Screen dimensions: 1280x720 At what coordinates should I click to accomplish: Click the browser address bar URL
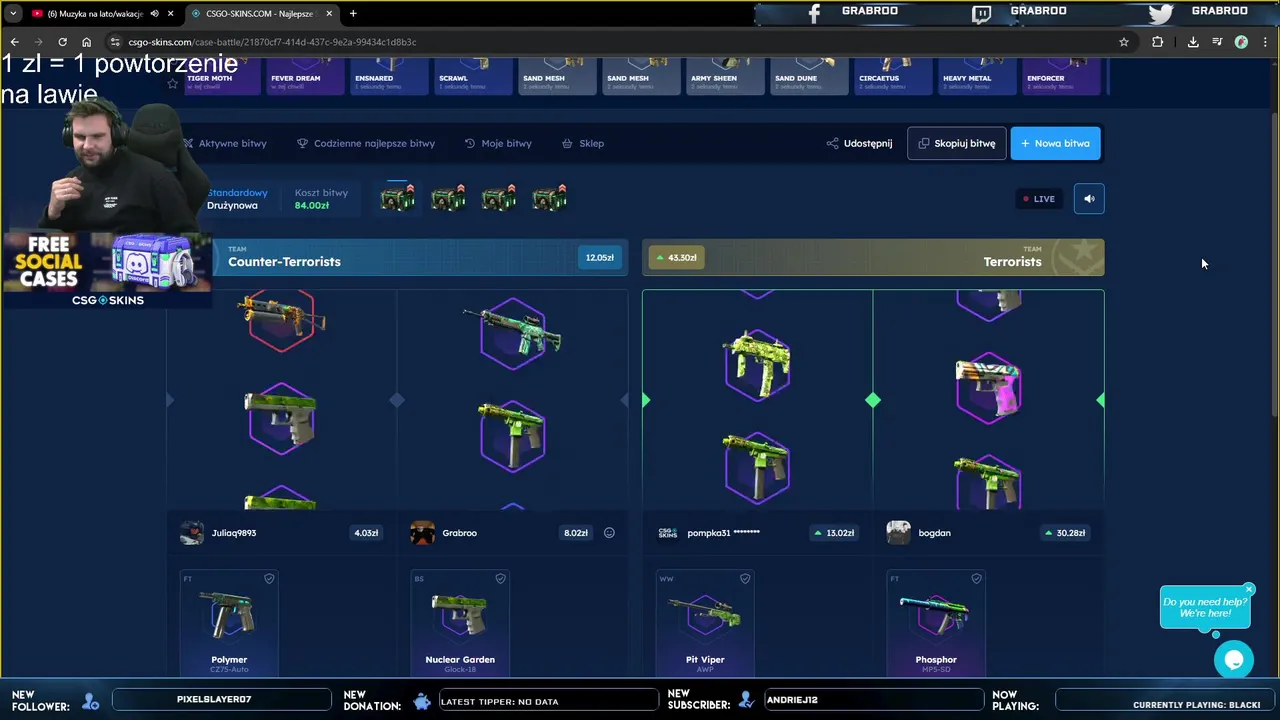pyautogui.click(x=272, y=42)
